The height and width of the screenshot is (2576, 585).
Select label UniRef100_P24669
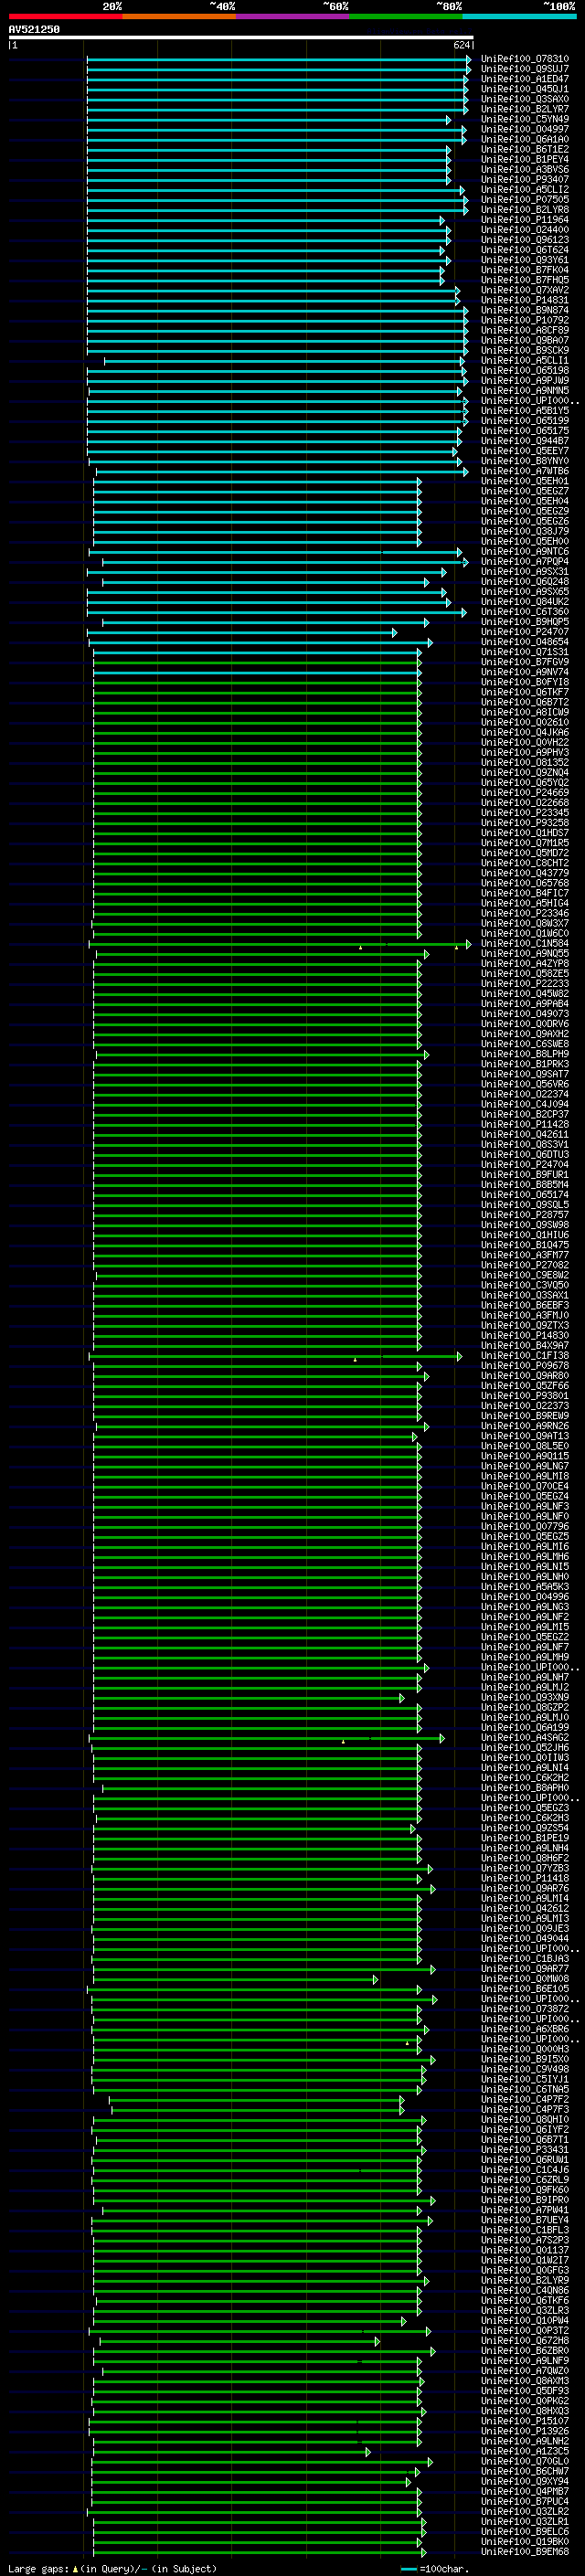pyautogui.click(x=525, y=793)
